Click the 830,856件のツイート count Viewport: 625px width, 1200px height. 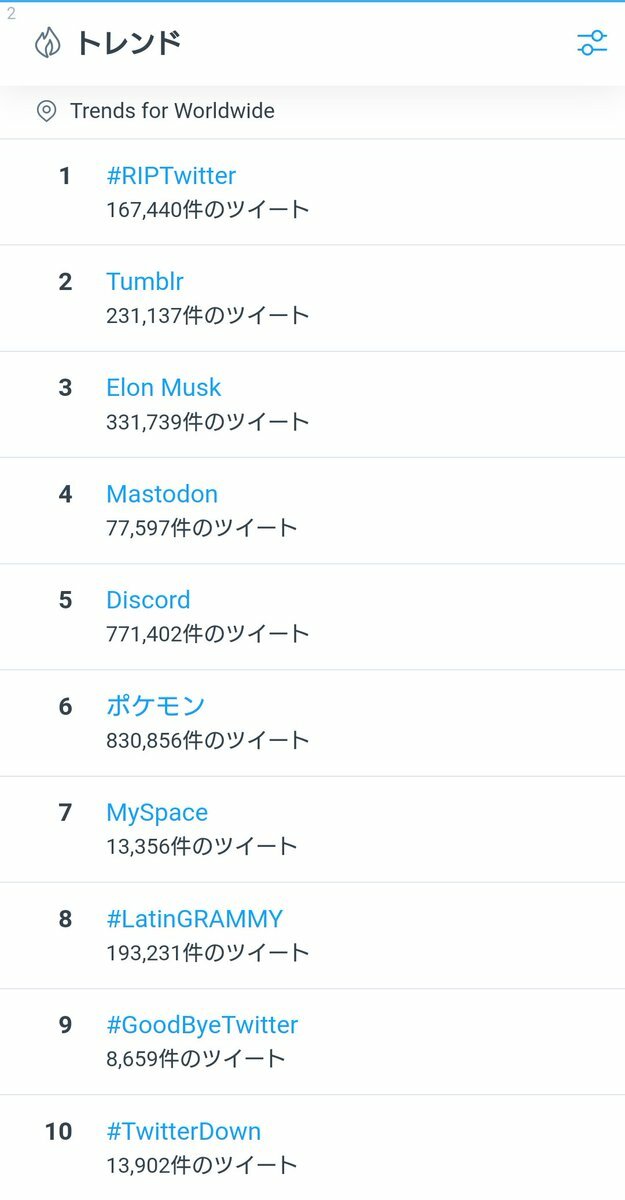tap(208, 740)
